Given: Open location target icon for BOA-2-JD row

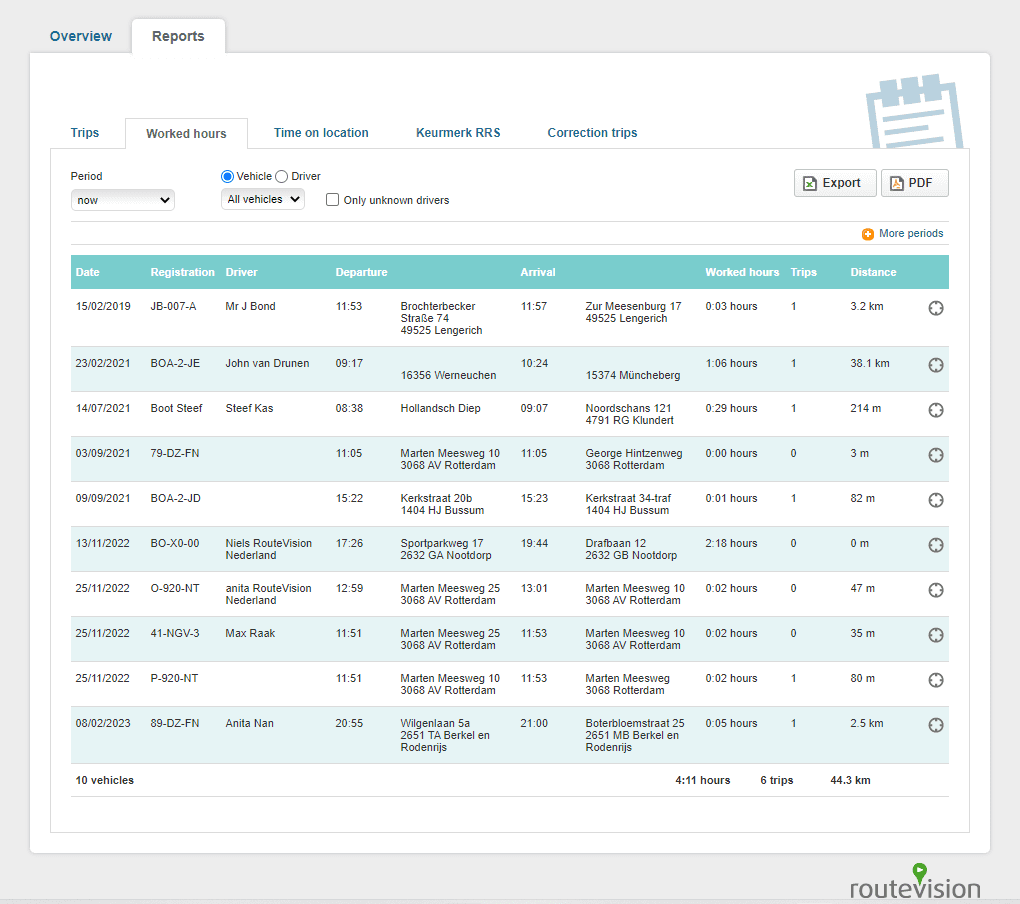Looking at the screenshot, I should [935, 499].
